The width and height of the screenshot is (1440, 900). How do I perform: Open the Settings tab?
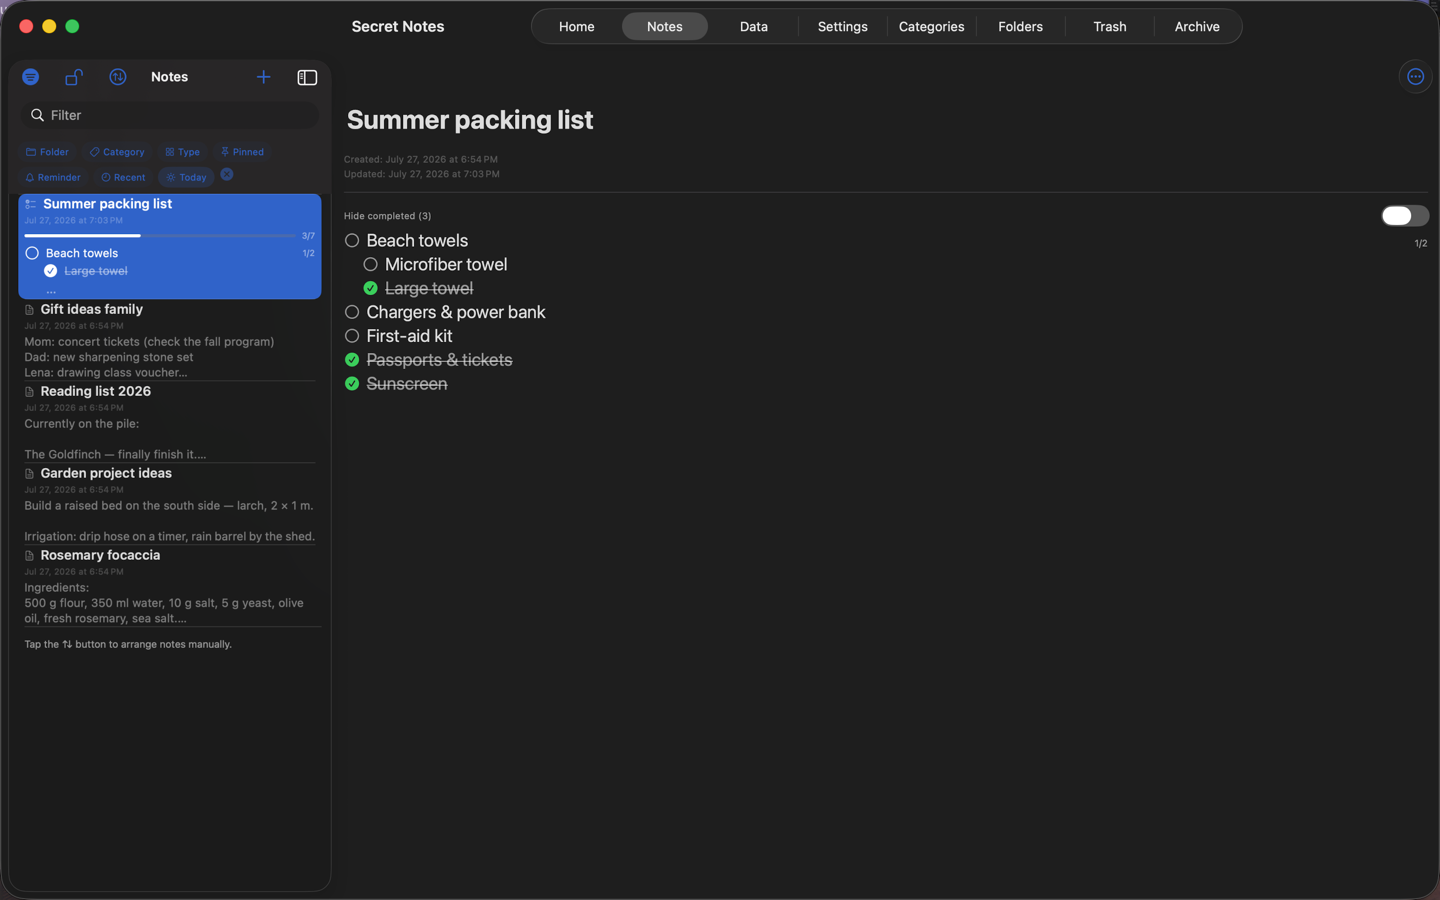point(843,27)
